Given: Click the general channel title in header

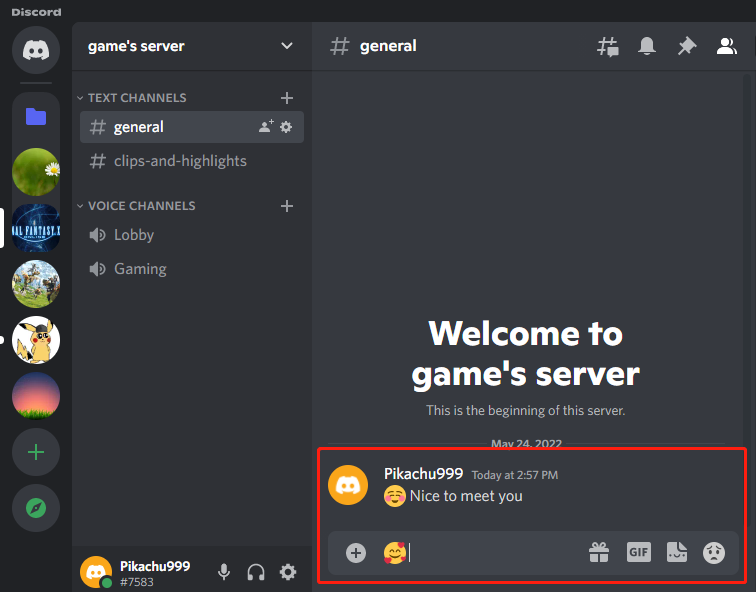Looking at the screenshot, I should (388, 46).
